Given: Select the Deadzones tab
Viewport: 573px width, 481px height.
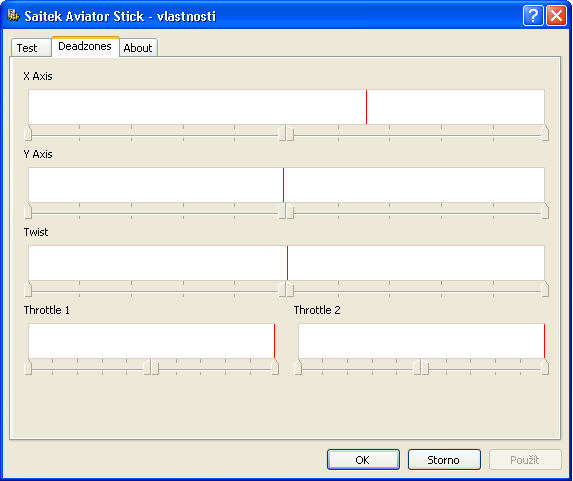Looking at the screenshot, I should click(85, 46).
